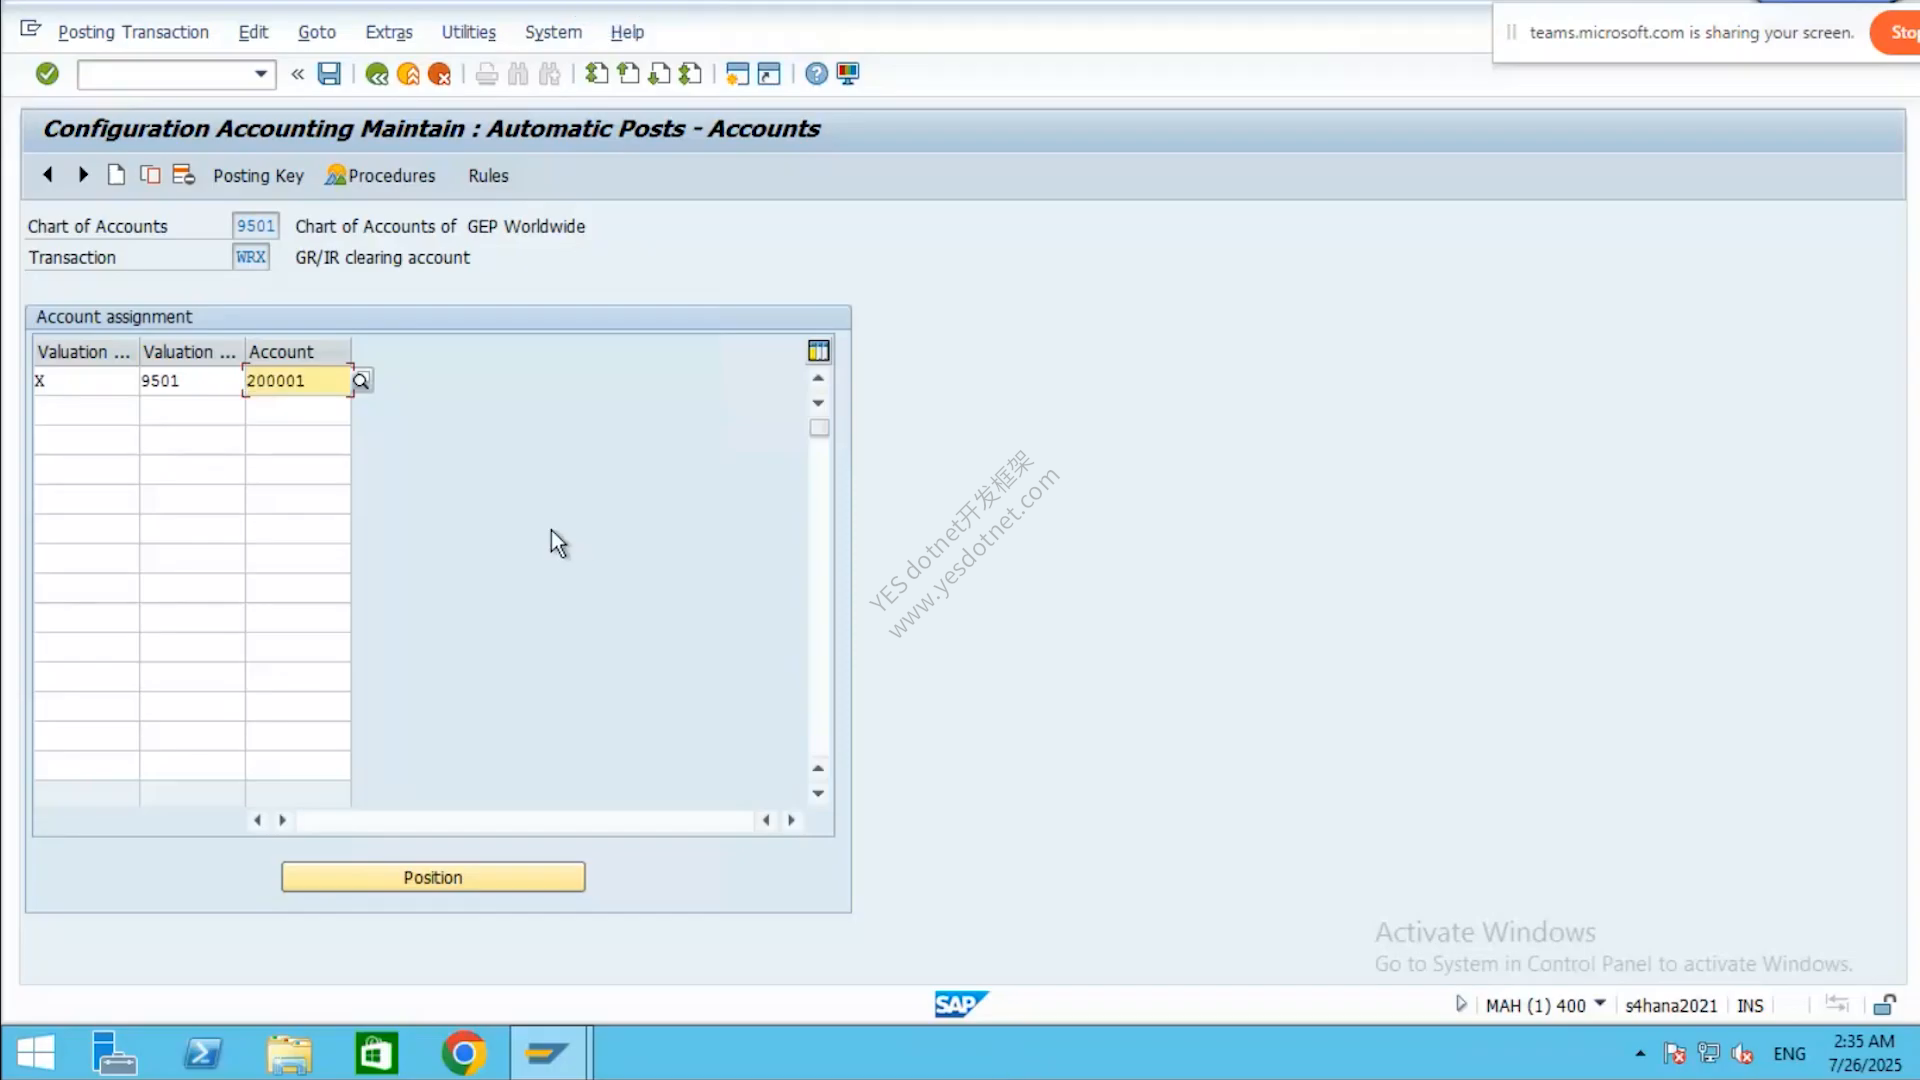The image size is (1920, 1080).
Task: Save with the floppy disk icon
Action: (329, 73)
